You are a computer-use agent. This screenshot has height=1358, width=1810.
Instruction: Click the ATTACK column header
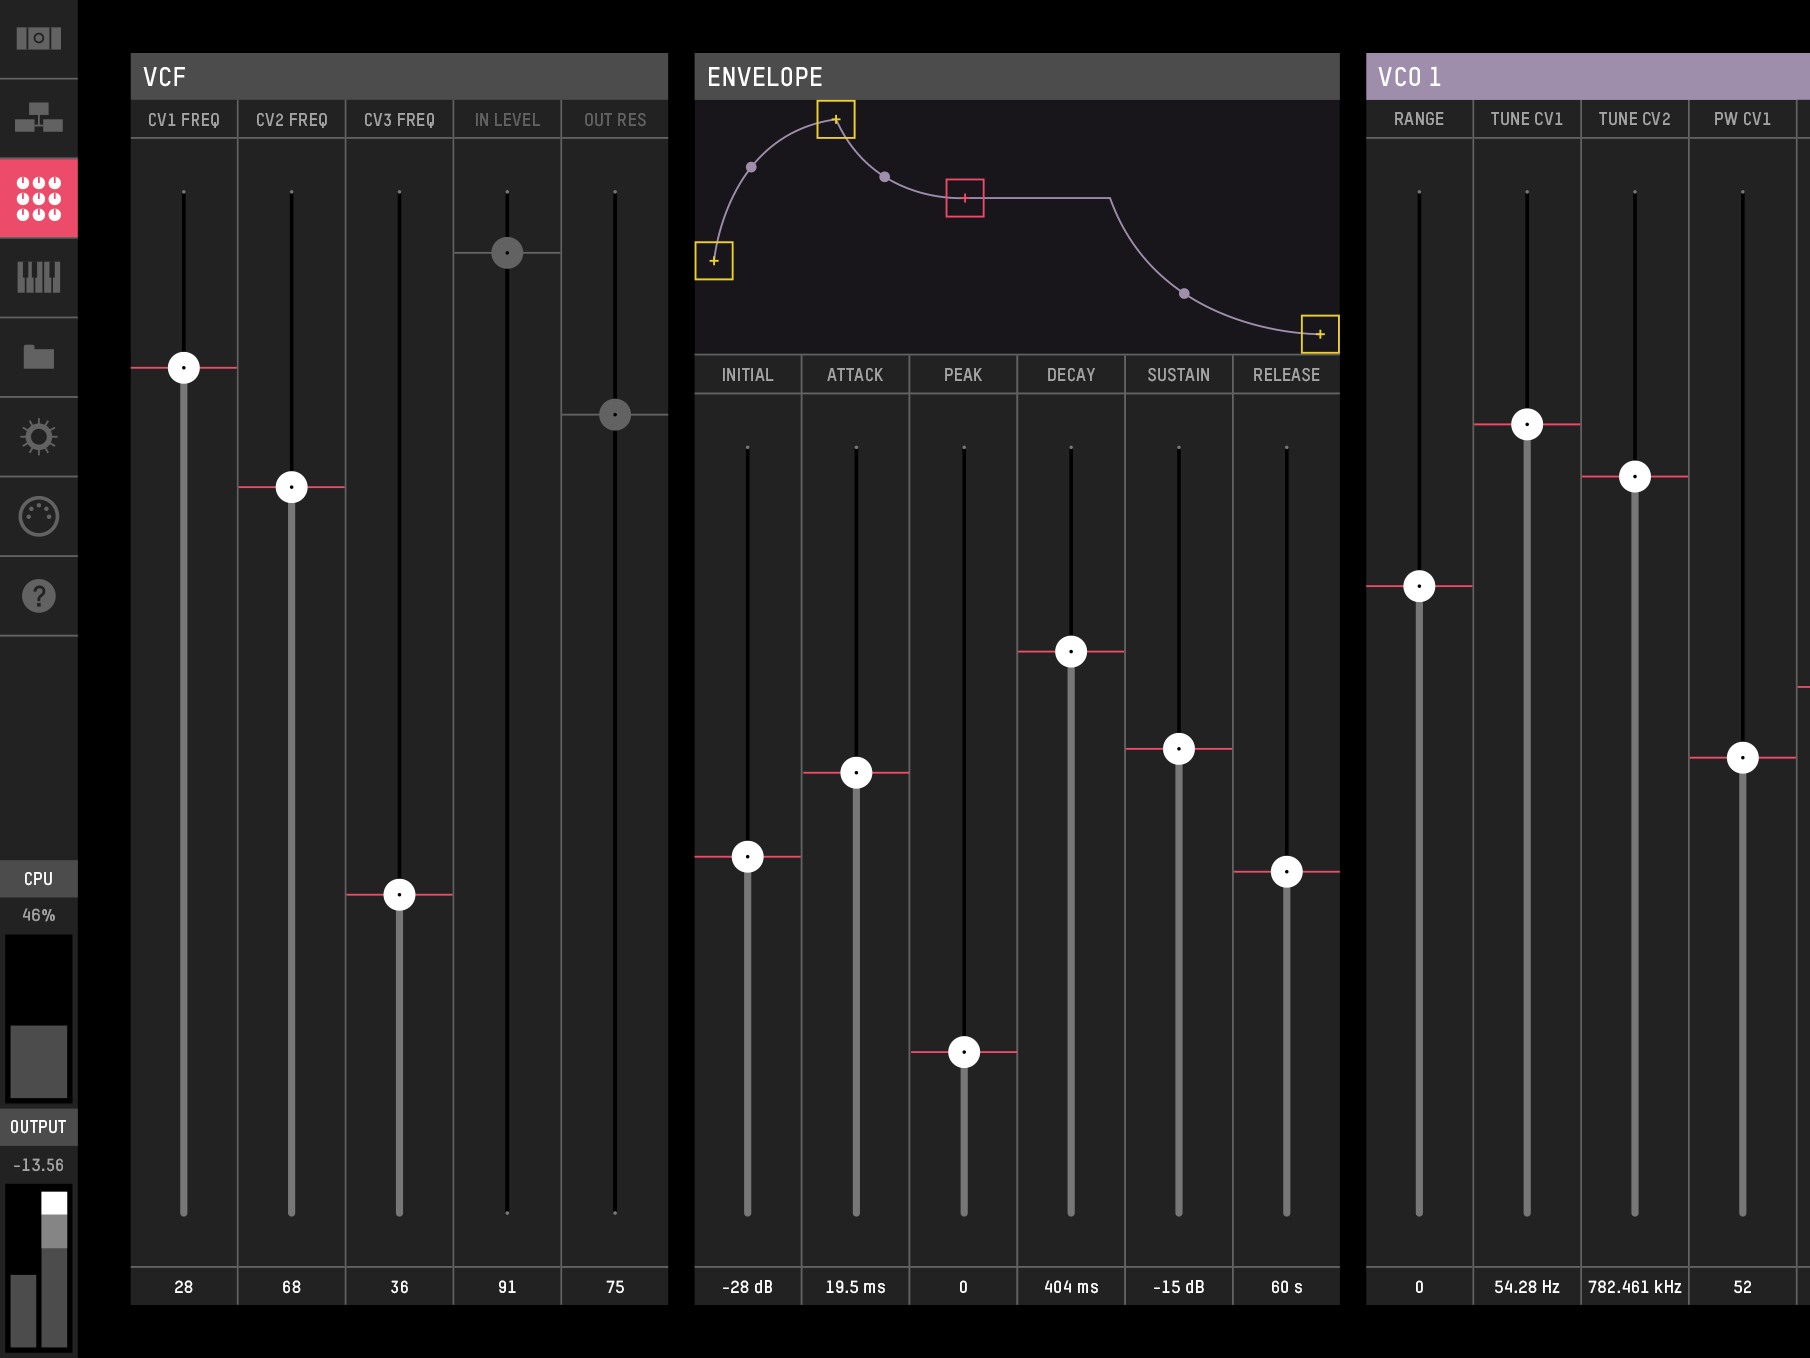pyautogui.click(x=855, y=375)
